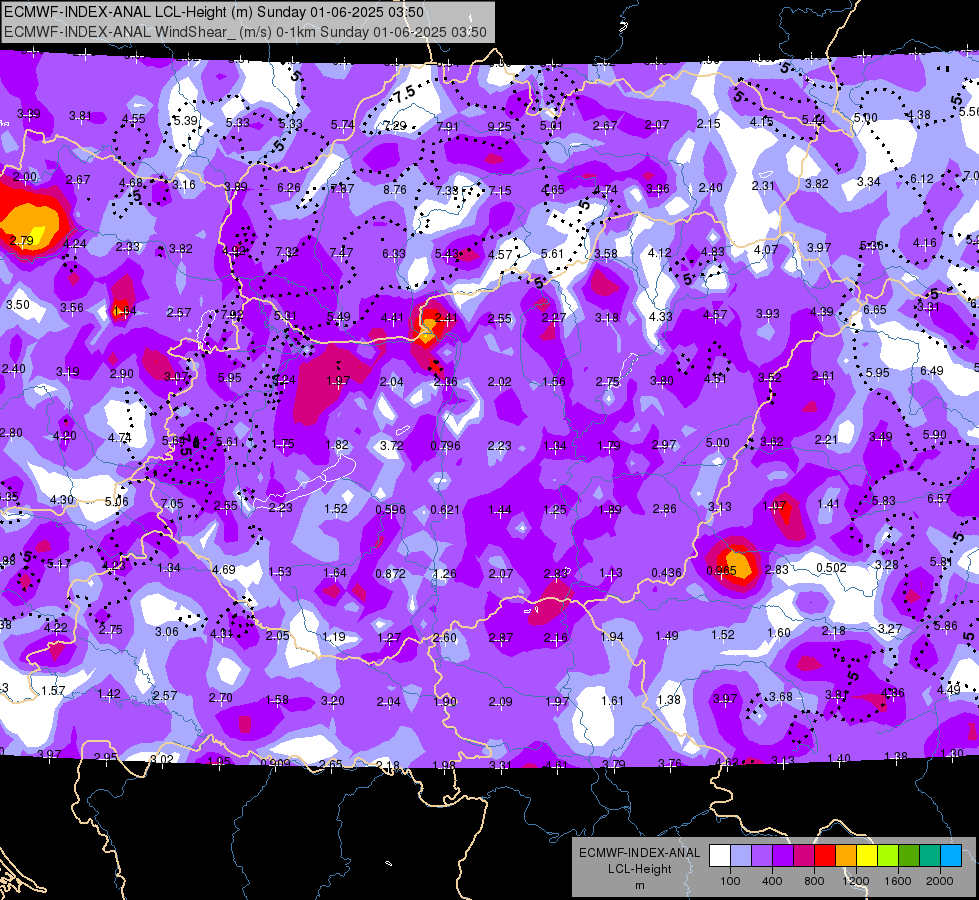Click the grid value 0.502
Viewport: 979px width, 900px height.
tap(832, 567)
